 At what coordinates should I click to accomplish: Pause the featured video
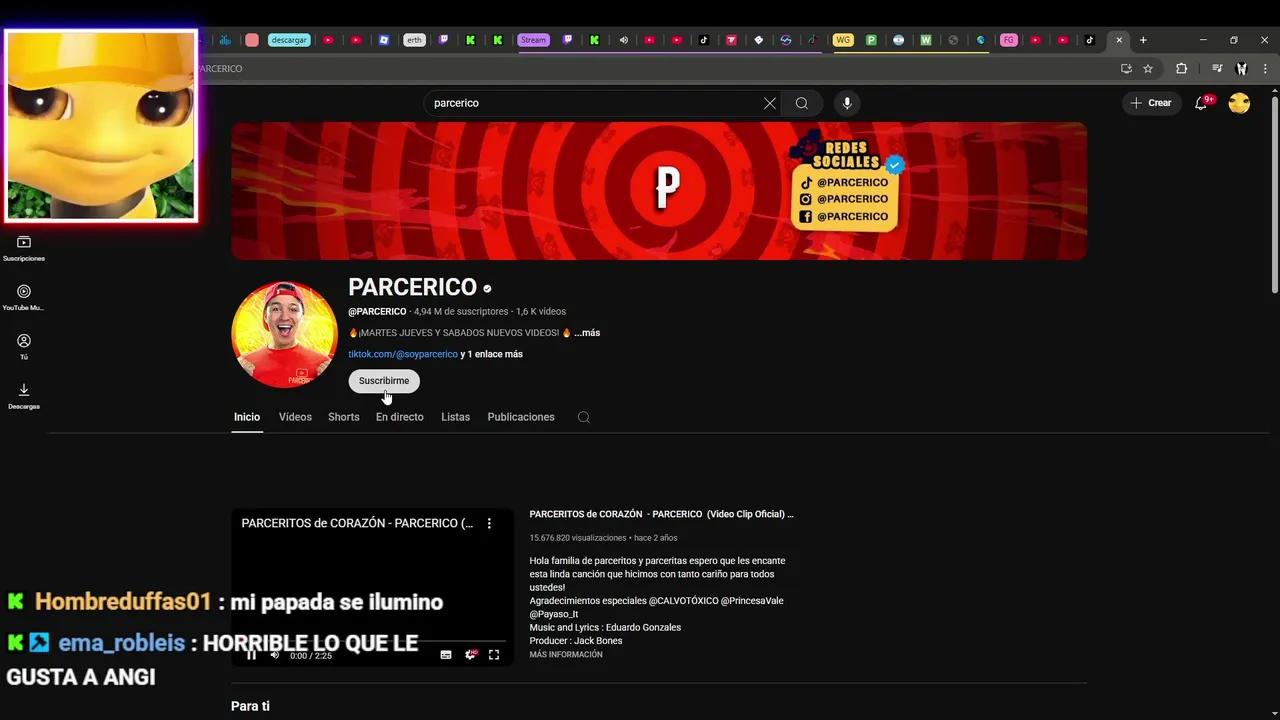[251, 655]
